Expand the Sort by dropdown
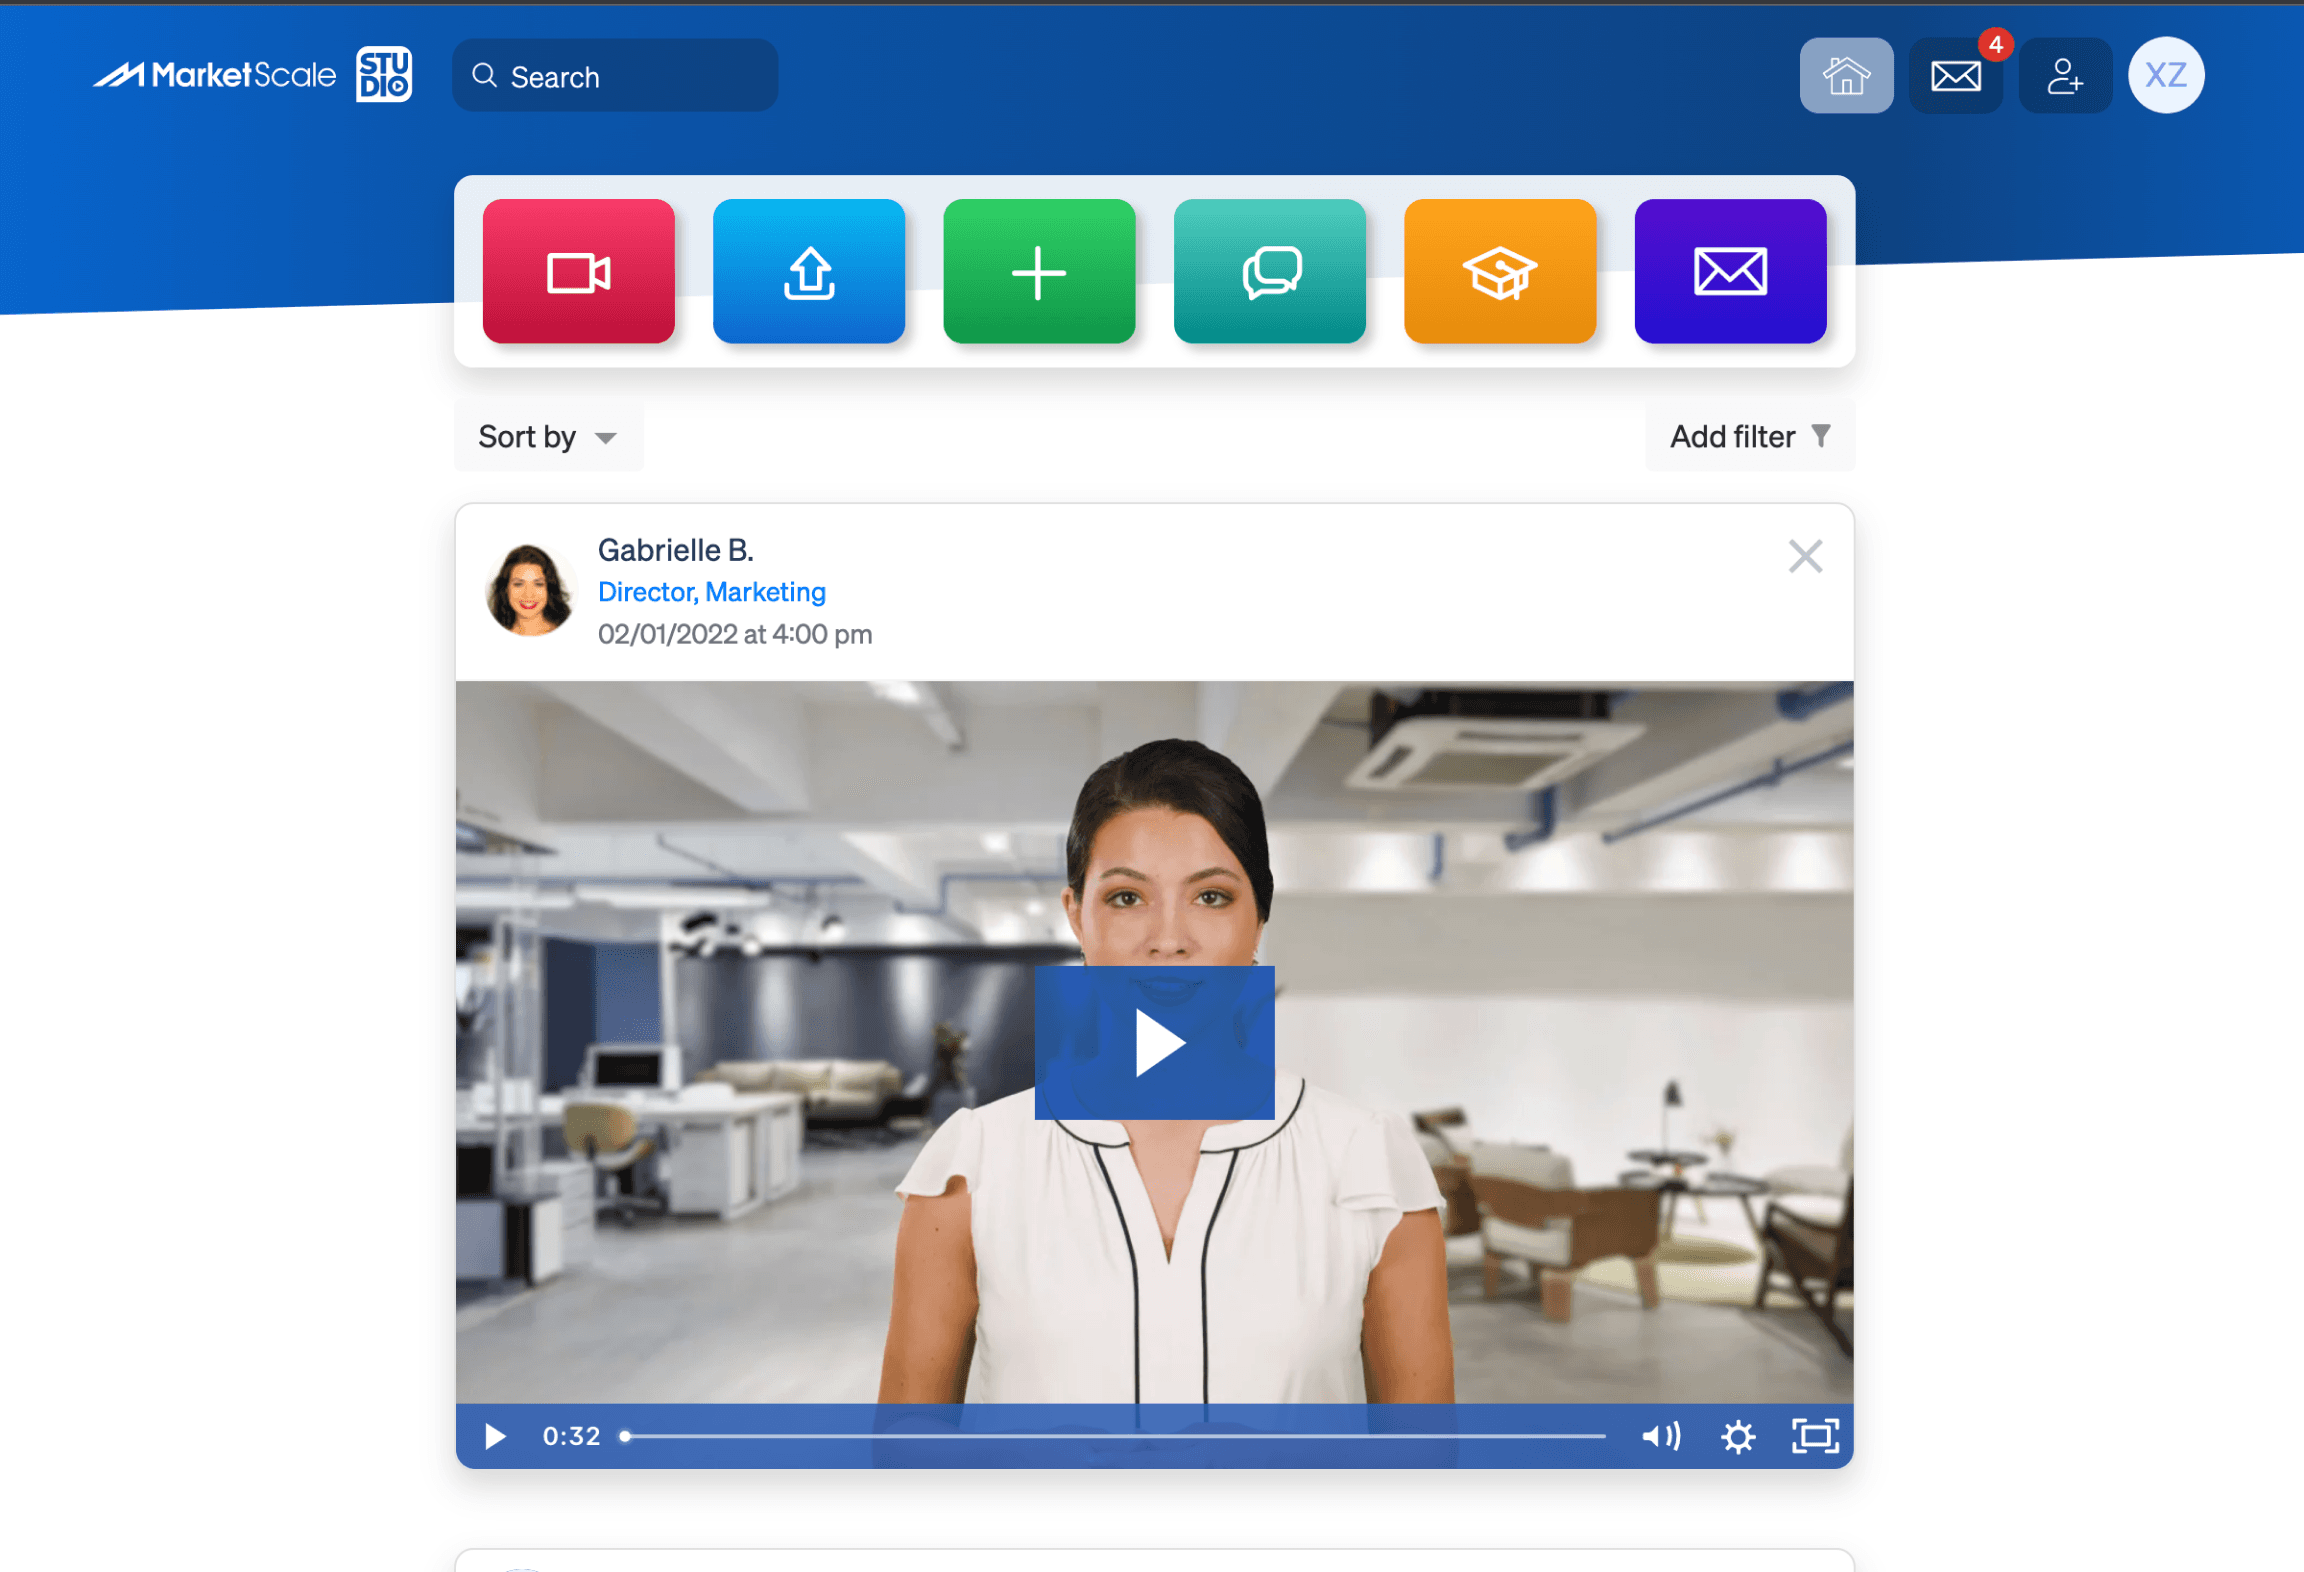This screenshot has height=1572, width=2304. (x=548, y=437)
